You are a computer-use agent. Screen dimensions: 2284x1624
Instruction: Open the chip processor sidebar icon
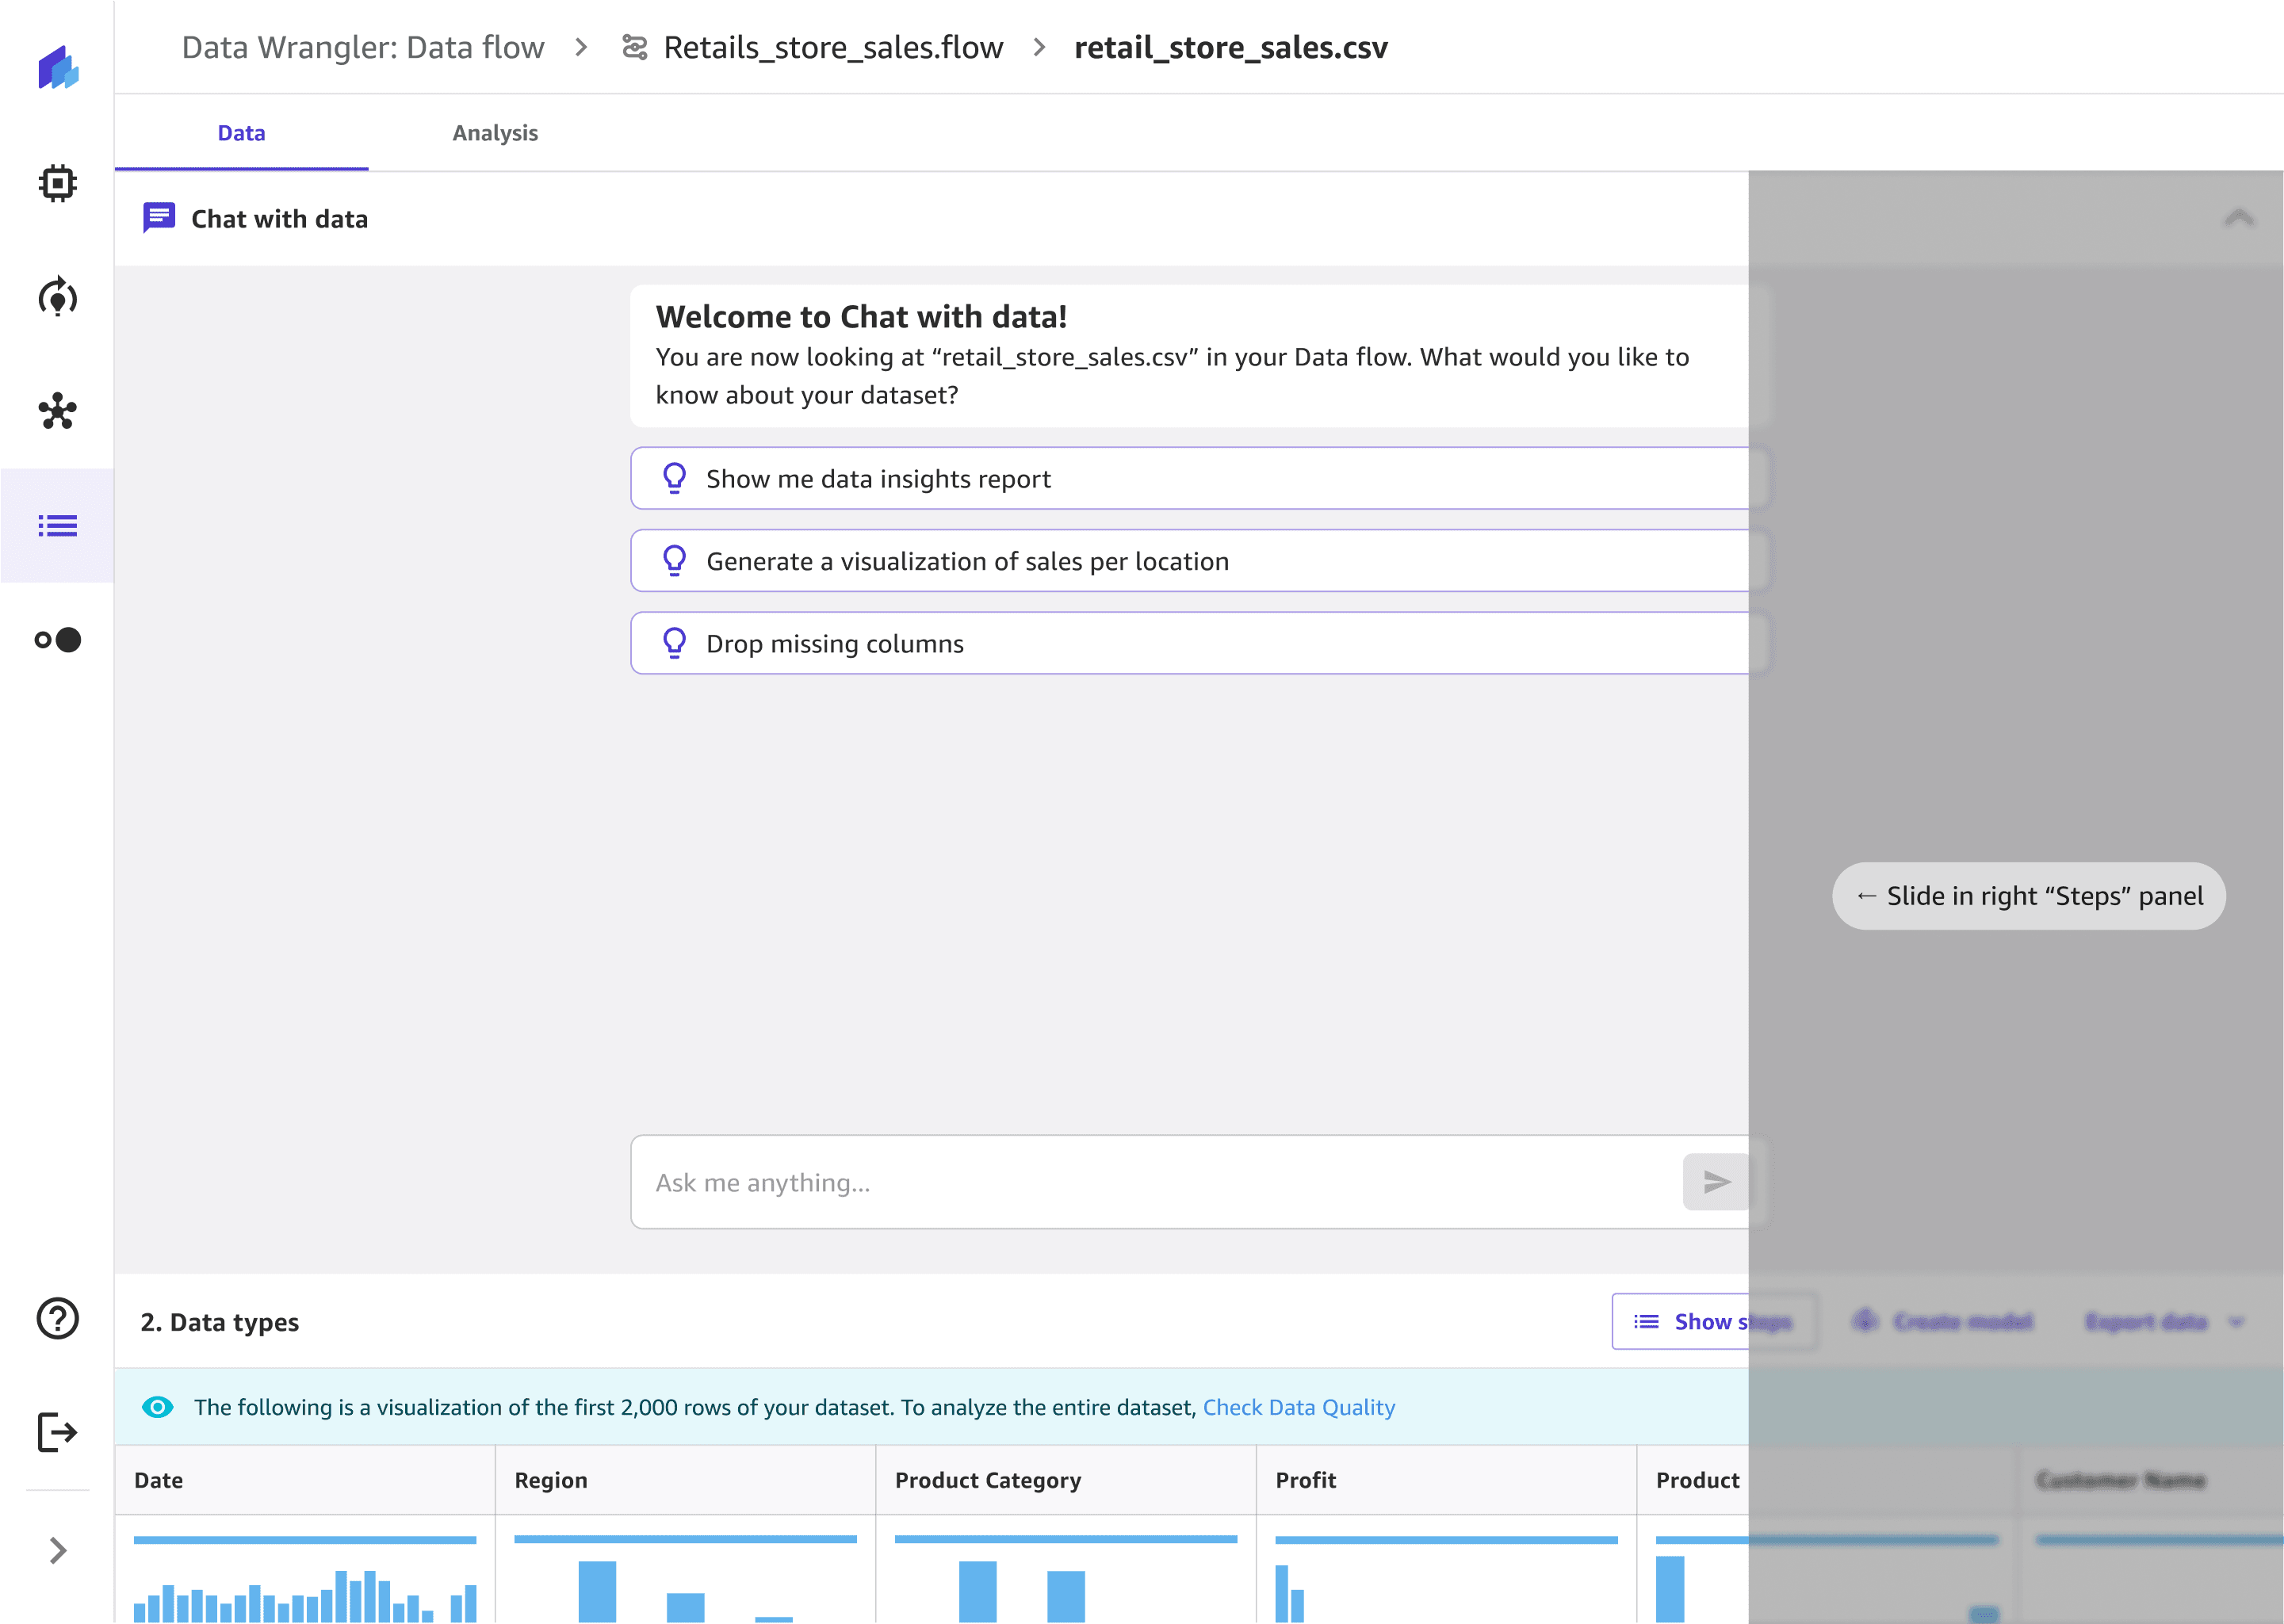point(57,183)
